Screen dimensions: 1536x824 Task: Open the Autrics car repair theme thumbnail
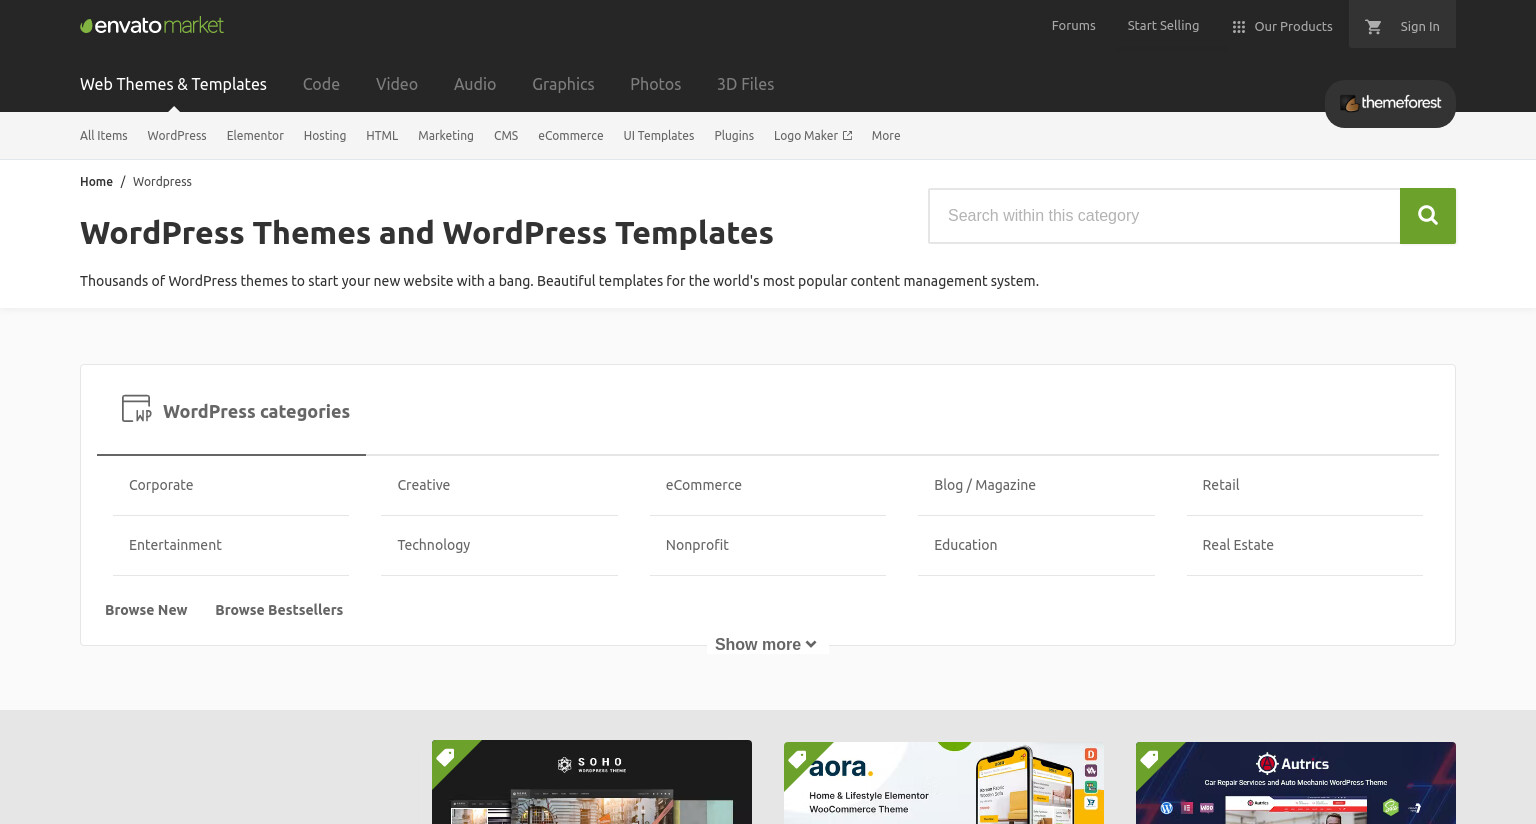(1296, 783)
